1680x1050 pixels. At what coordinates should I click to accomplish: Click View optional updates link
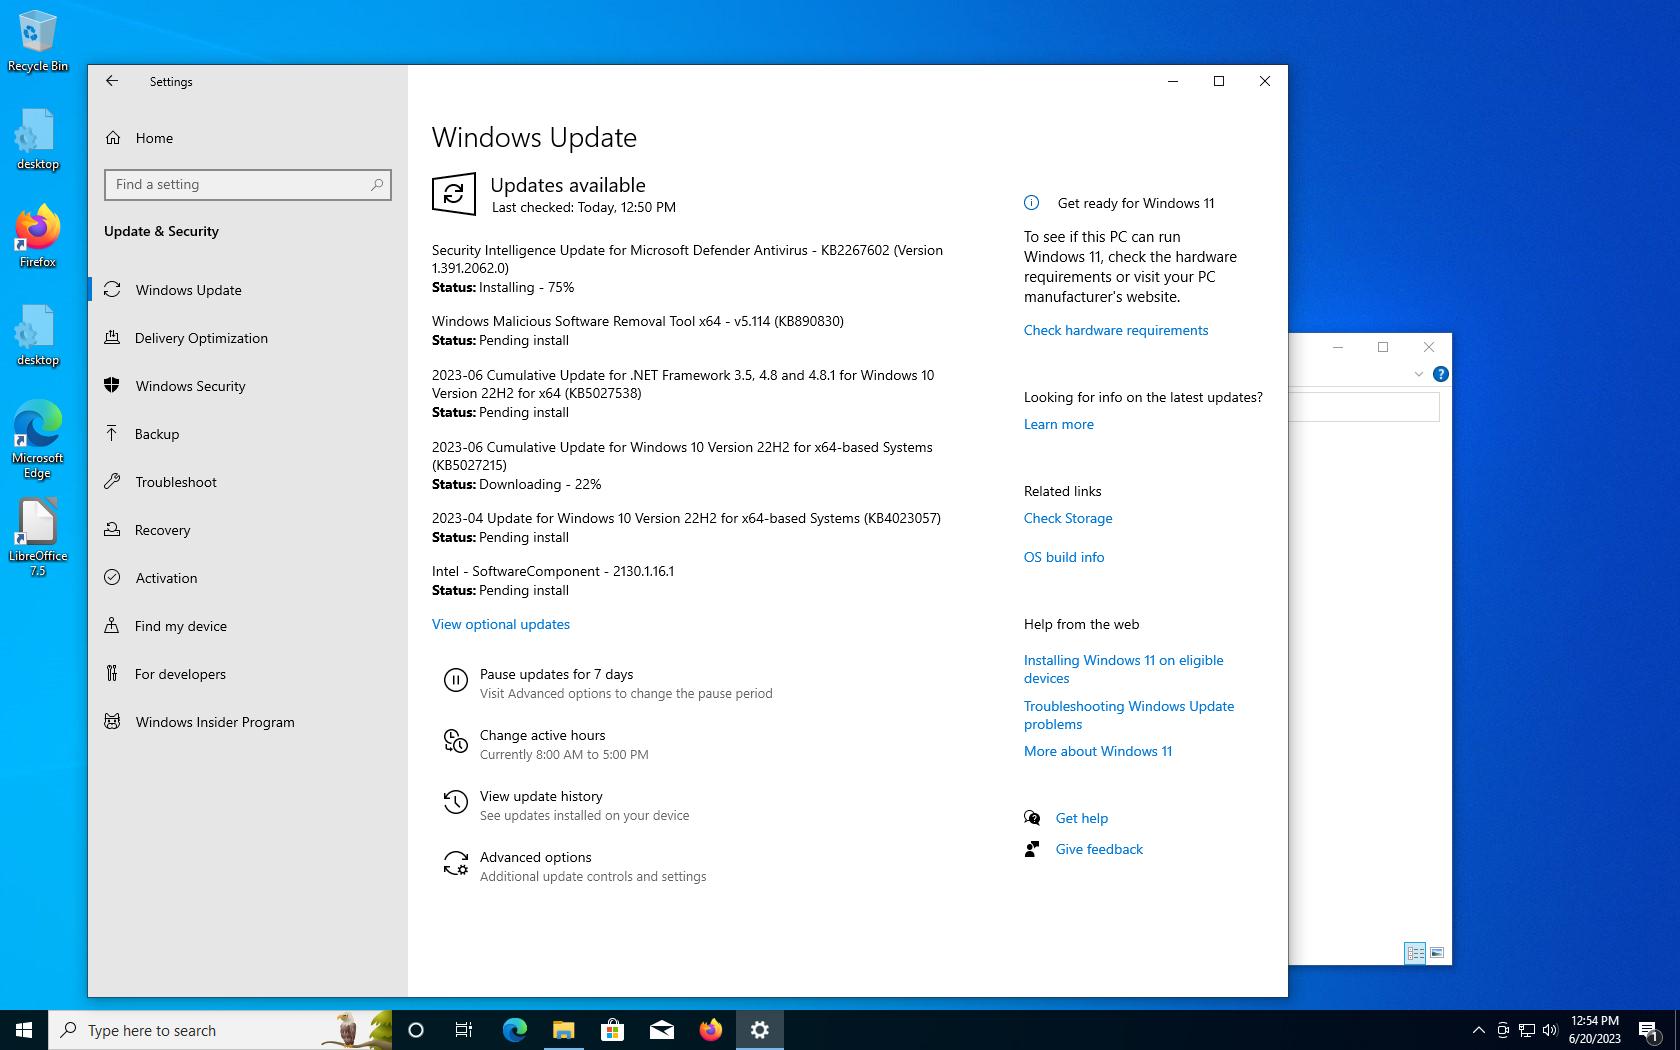[x=500, y=624]
